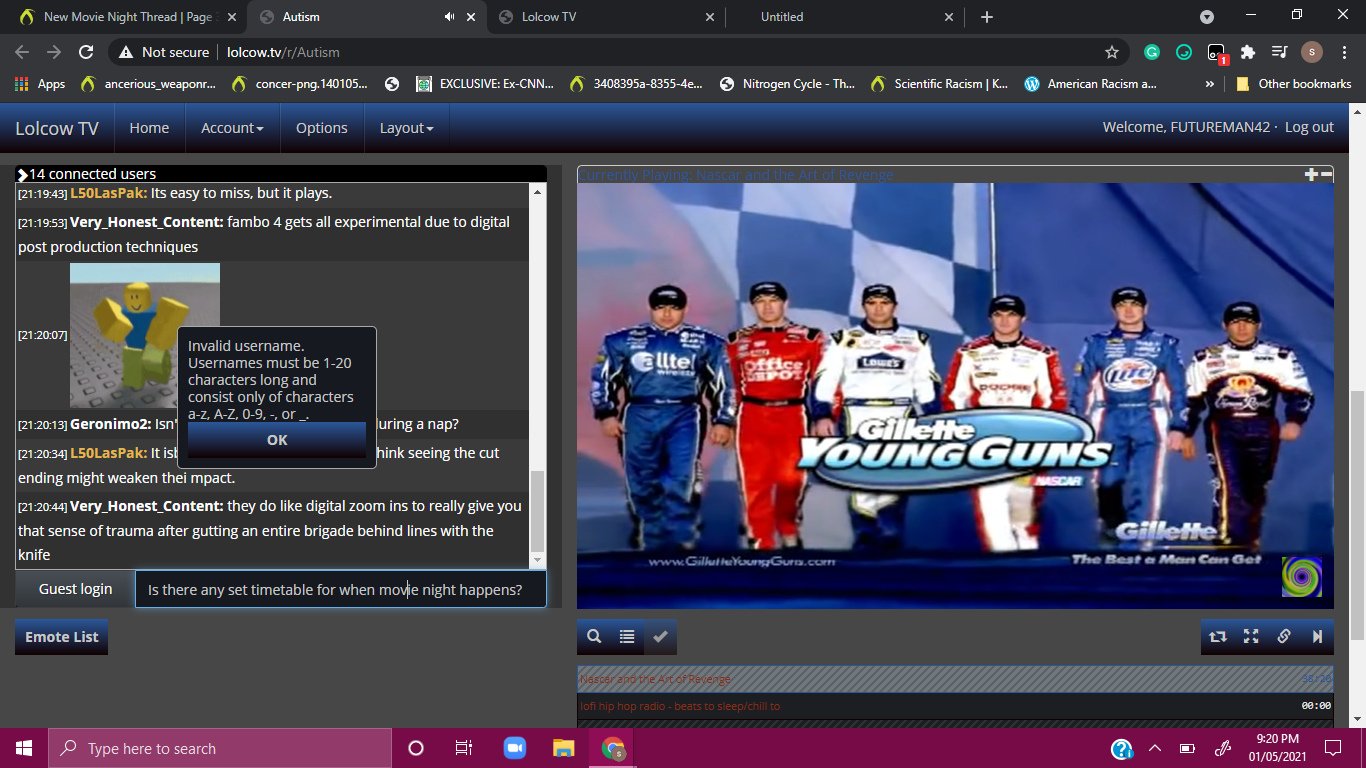Reload the current page
1366x768 pixels.
click(x=86, y=52)
